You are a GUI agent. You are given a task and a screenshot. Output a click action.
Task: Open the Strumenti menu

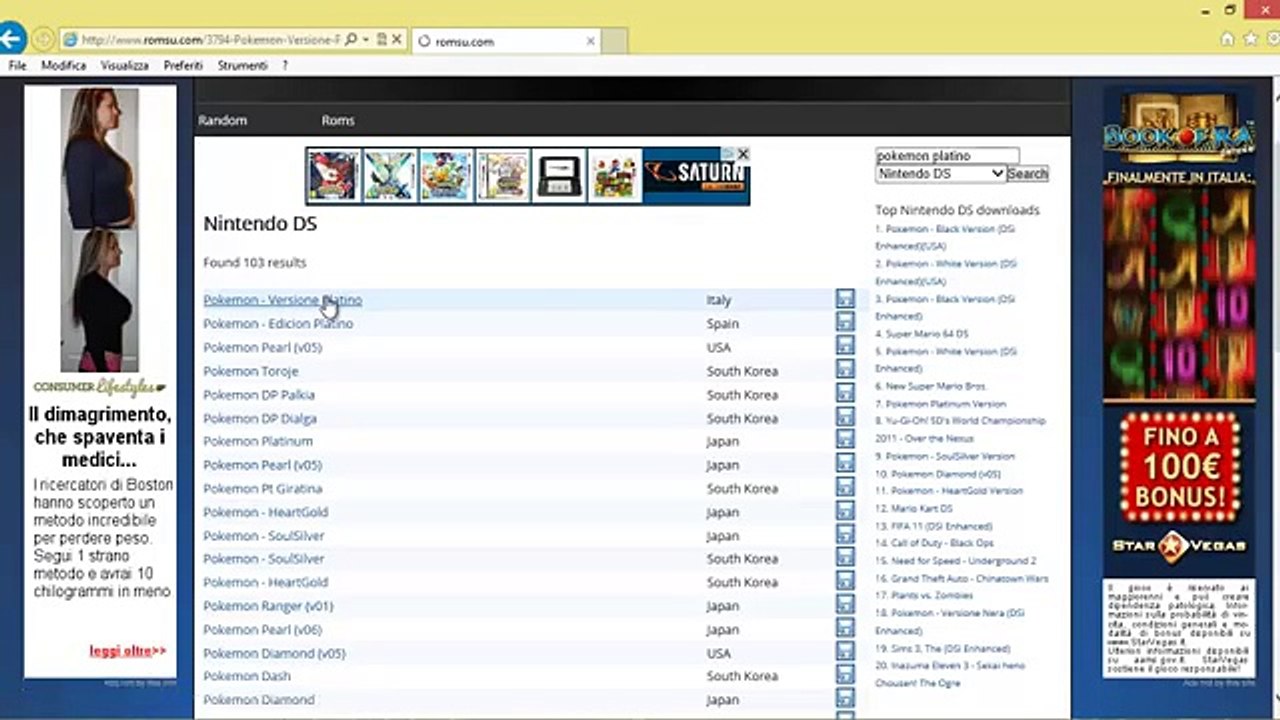pyautogui.click(x=242, y=65)
